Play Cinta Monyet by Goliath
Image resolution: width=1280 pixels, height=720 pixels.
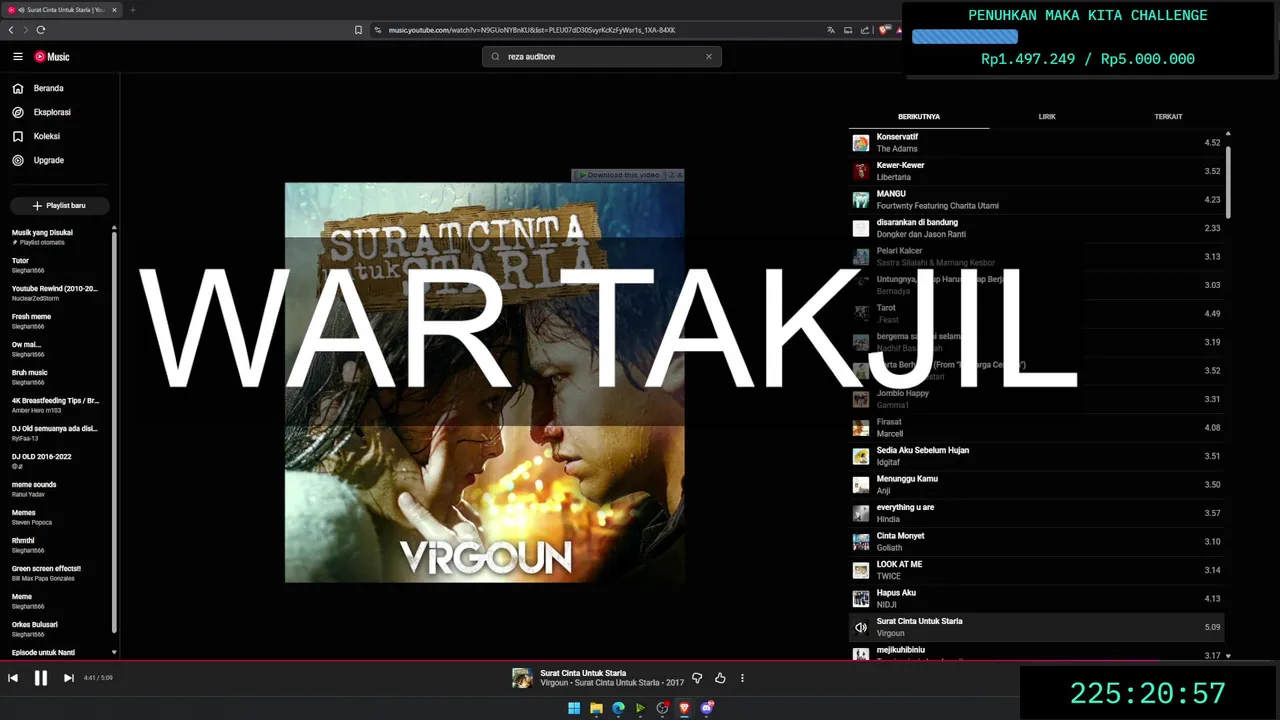[x=1036, y=542]
